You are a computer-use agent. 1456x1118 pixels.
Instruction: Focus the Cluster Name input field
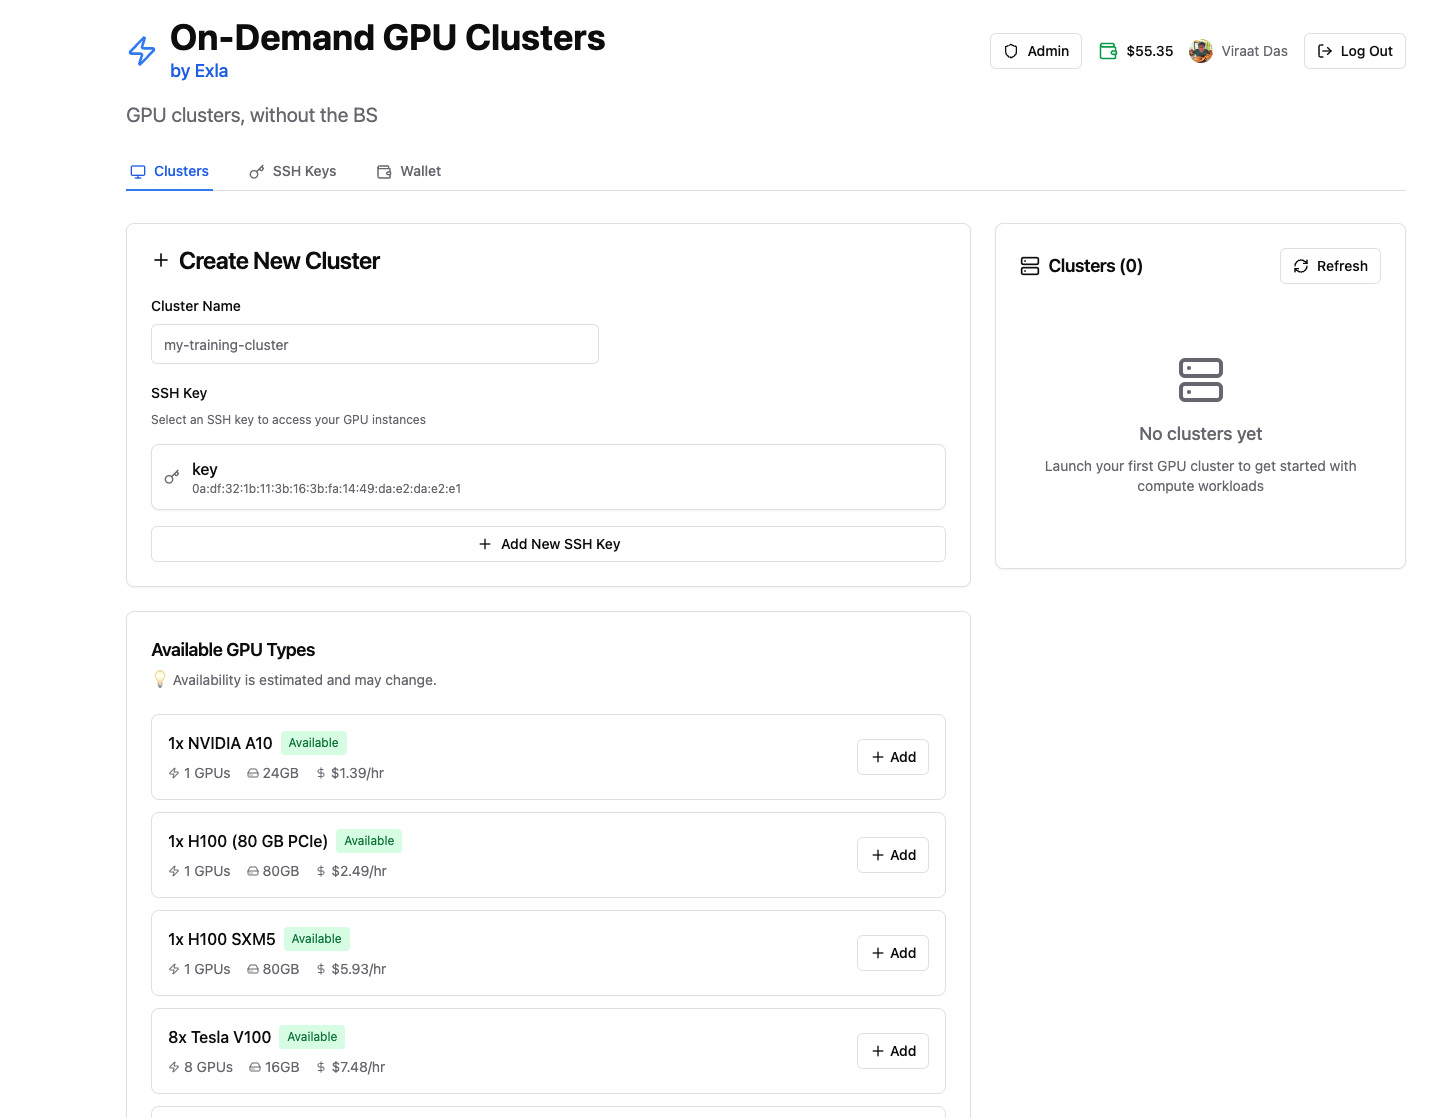tap(375, 344)
